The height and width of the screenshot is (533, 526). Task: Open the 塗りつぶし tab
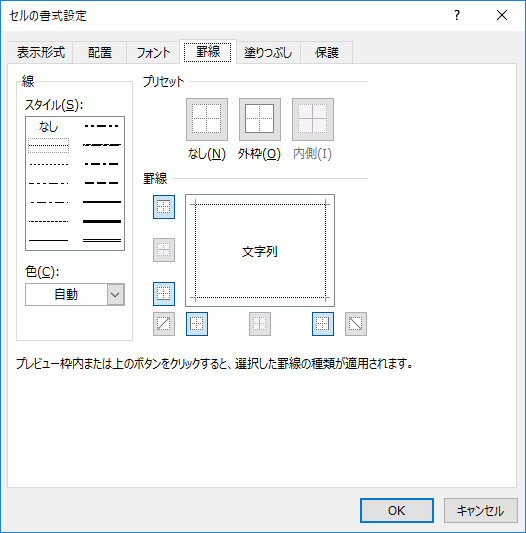pyautogui.click(x=268, y=53)
